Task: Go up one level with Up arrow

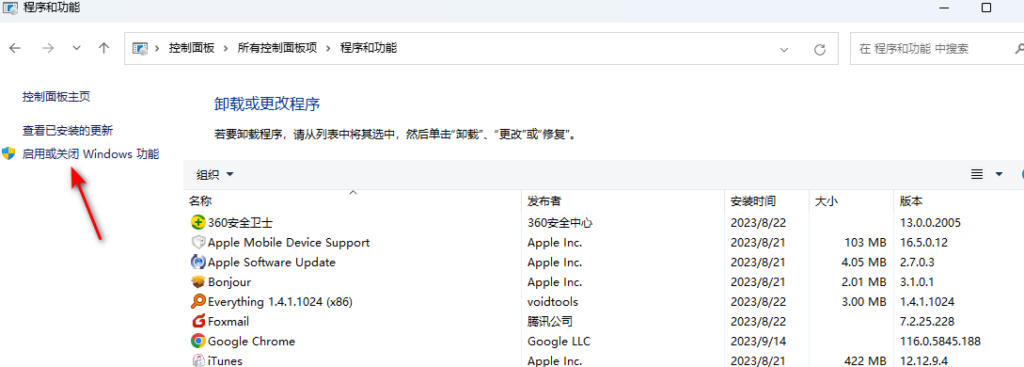Action: click(x=103, y=48)
